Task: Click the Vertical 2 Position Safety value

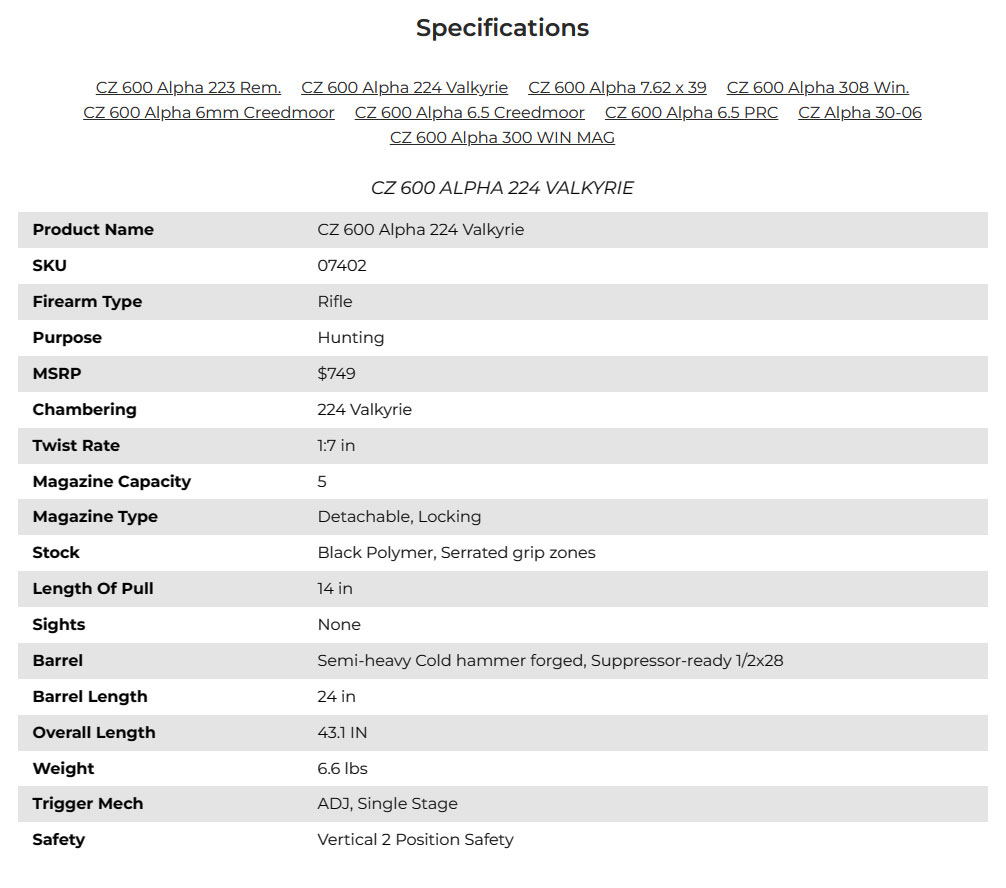Action: click(415, 840)
